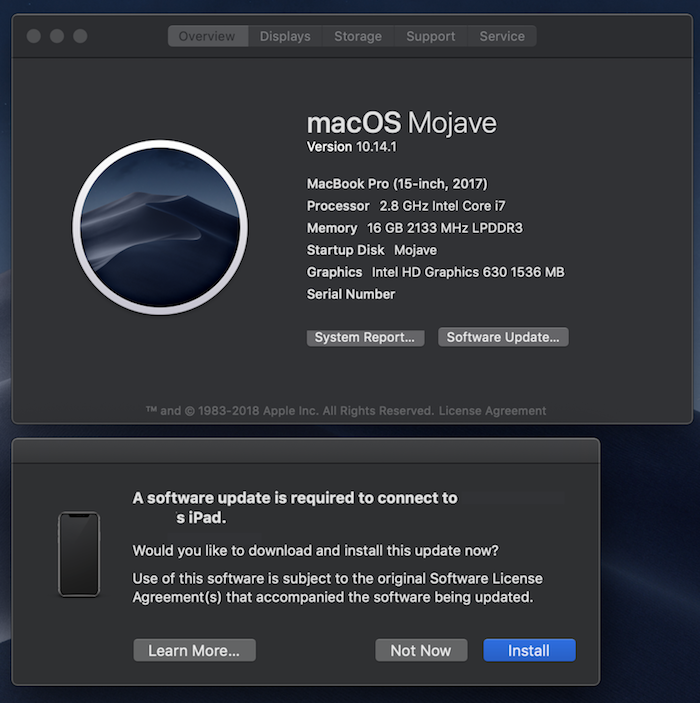
Task: Dismiss the update with Not Now
Action: click(421, 650)
